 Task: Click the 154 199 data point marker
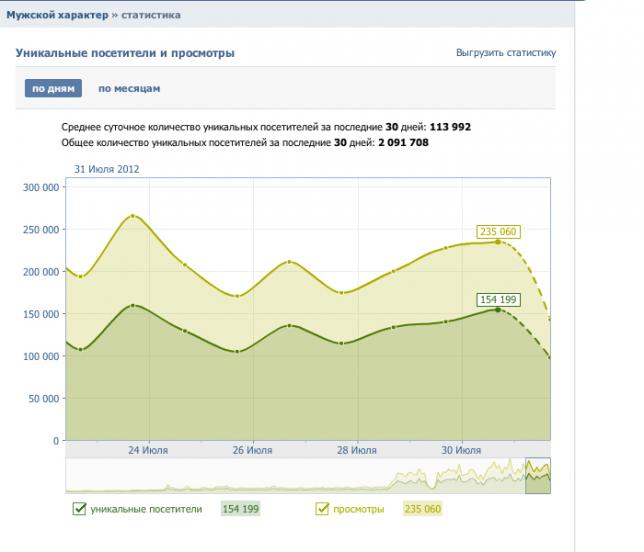(x=498, y=310)
